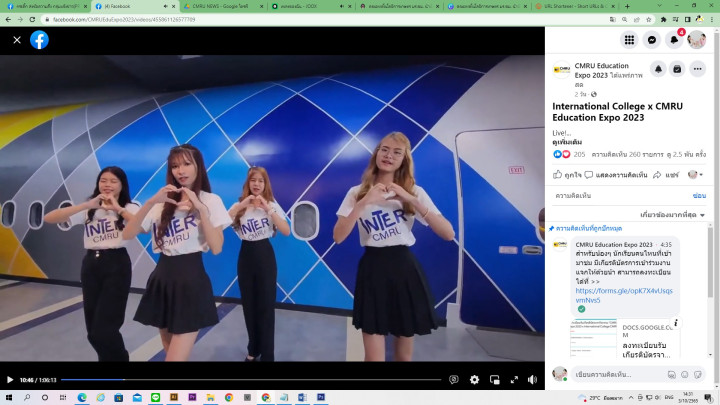
Task: Toggle the video comments overlay icon
Action: (454, 379)
